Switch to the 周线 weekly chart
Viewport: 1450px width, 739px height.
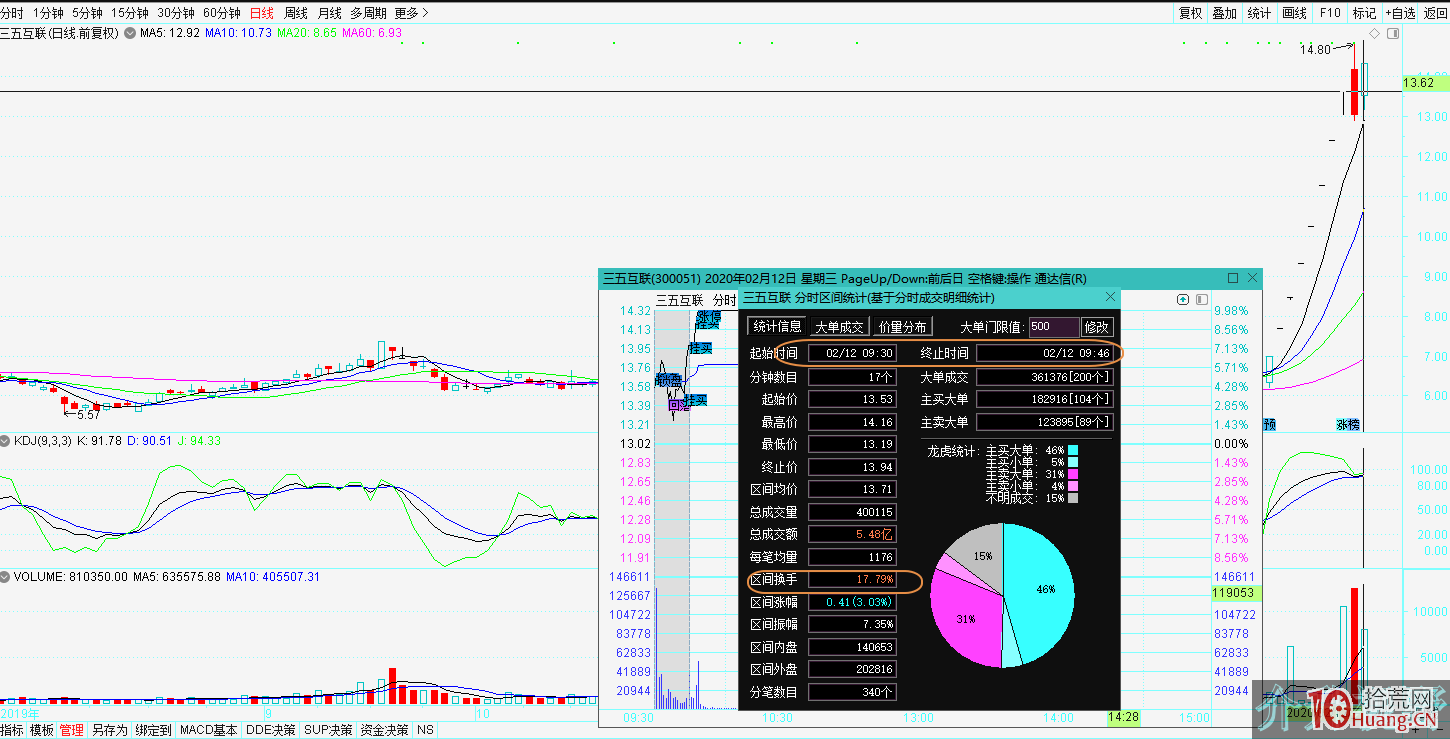pyautogui.click(x=296, y=13)
